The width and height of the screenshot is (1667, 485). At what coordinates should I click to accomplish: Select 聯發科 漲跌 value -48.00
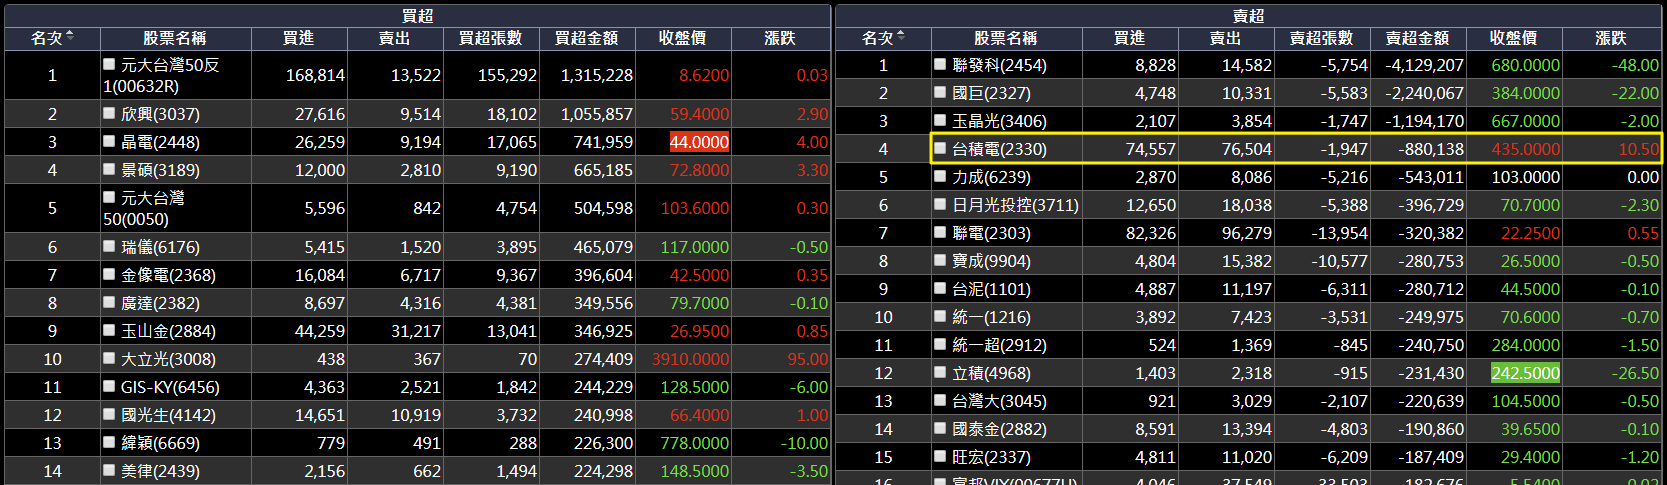1635,65
